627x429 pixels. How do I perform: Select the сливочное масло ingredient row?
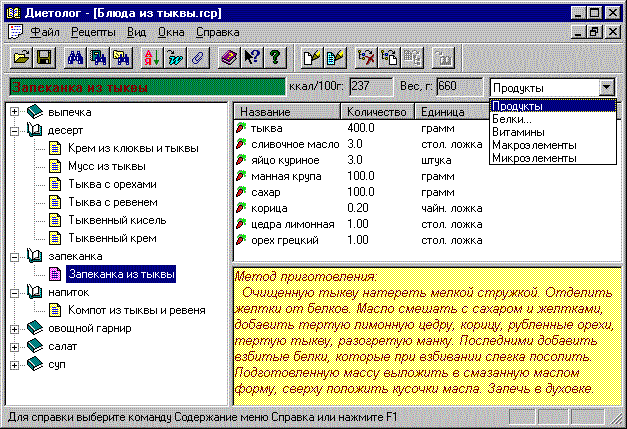point(359,144)
